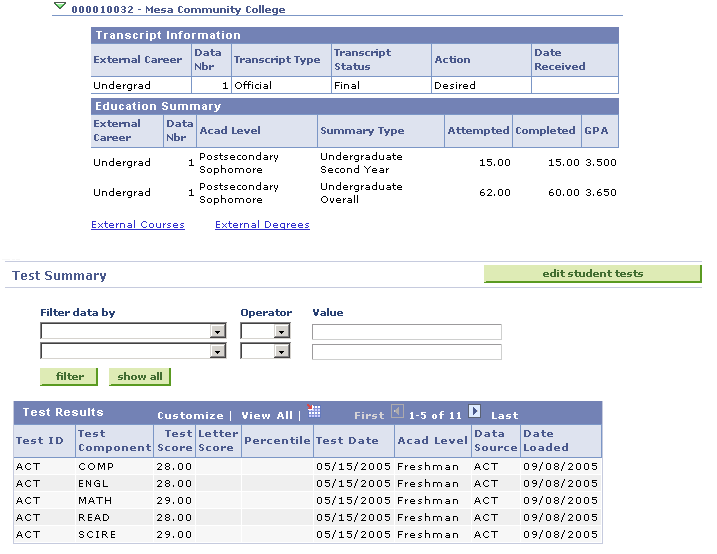The image size is (717, 554).
Task: Click First in Test Results navigation
Action: [369, 416]
